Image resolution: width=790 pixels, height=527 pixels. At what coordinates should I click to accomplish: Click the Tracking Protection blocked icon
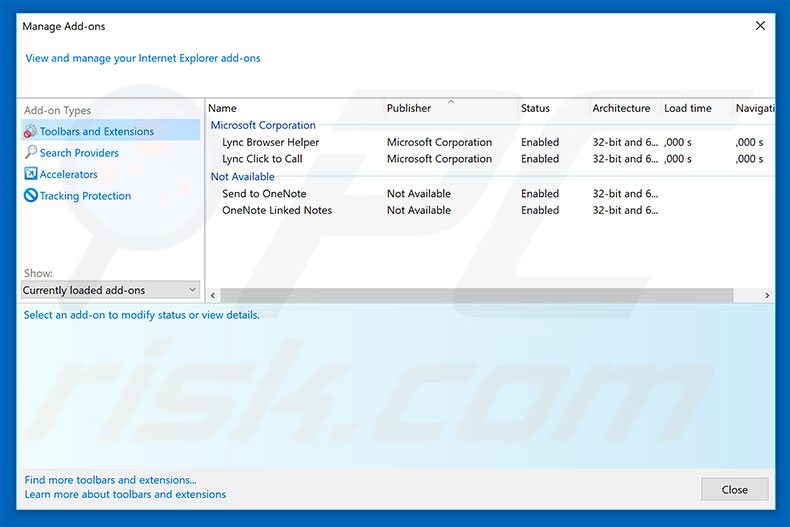coord(30,195)
